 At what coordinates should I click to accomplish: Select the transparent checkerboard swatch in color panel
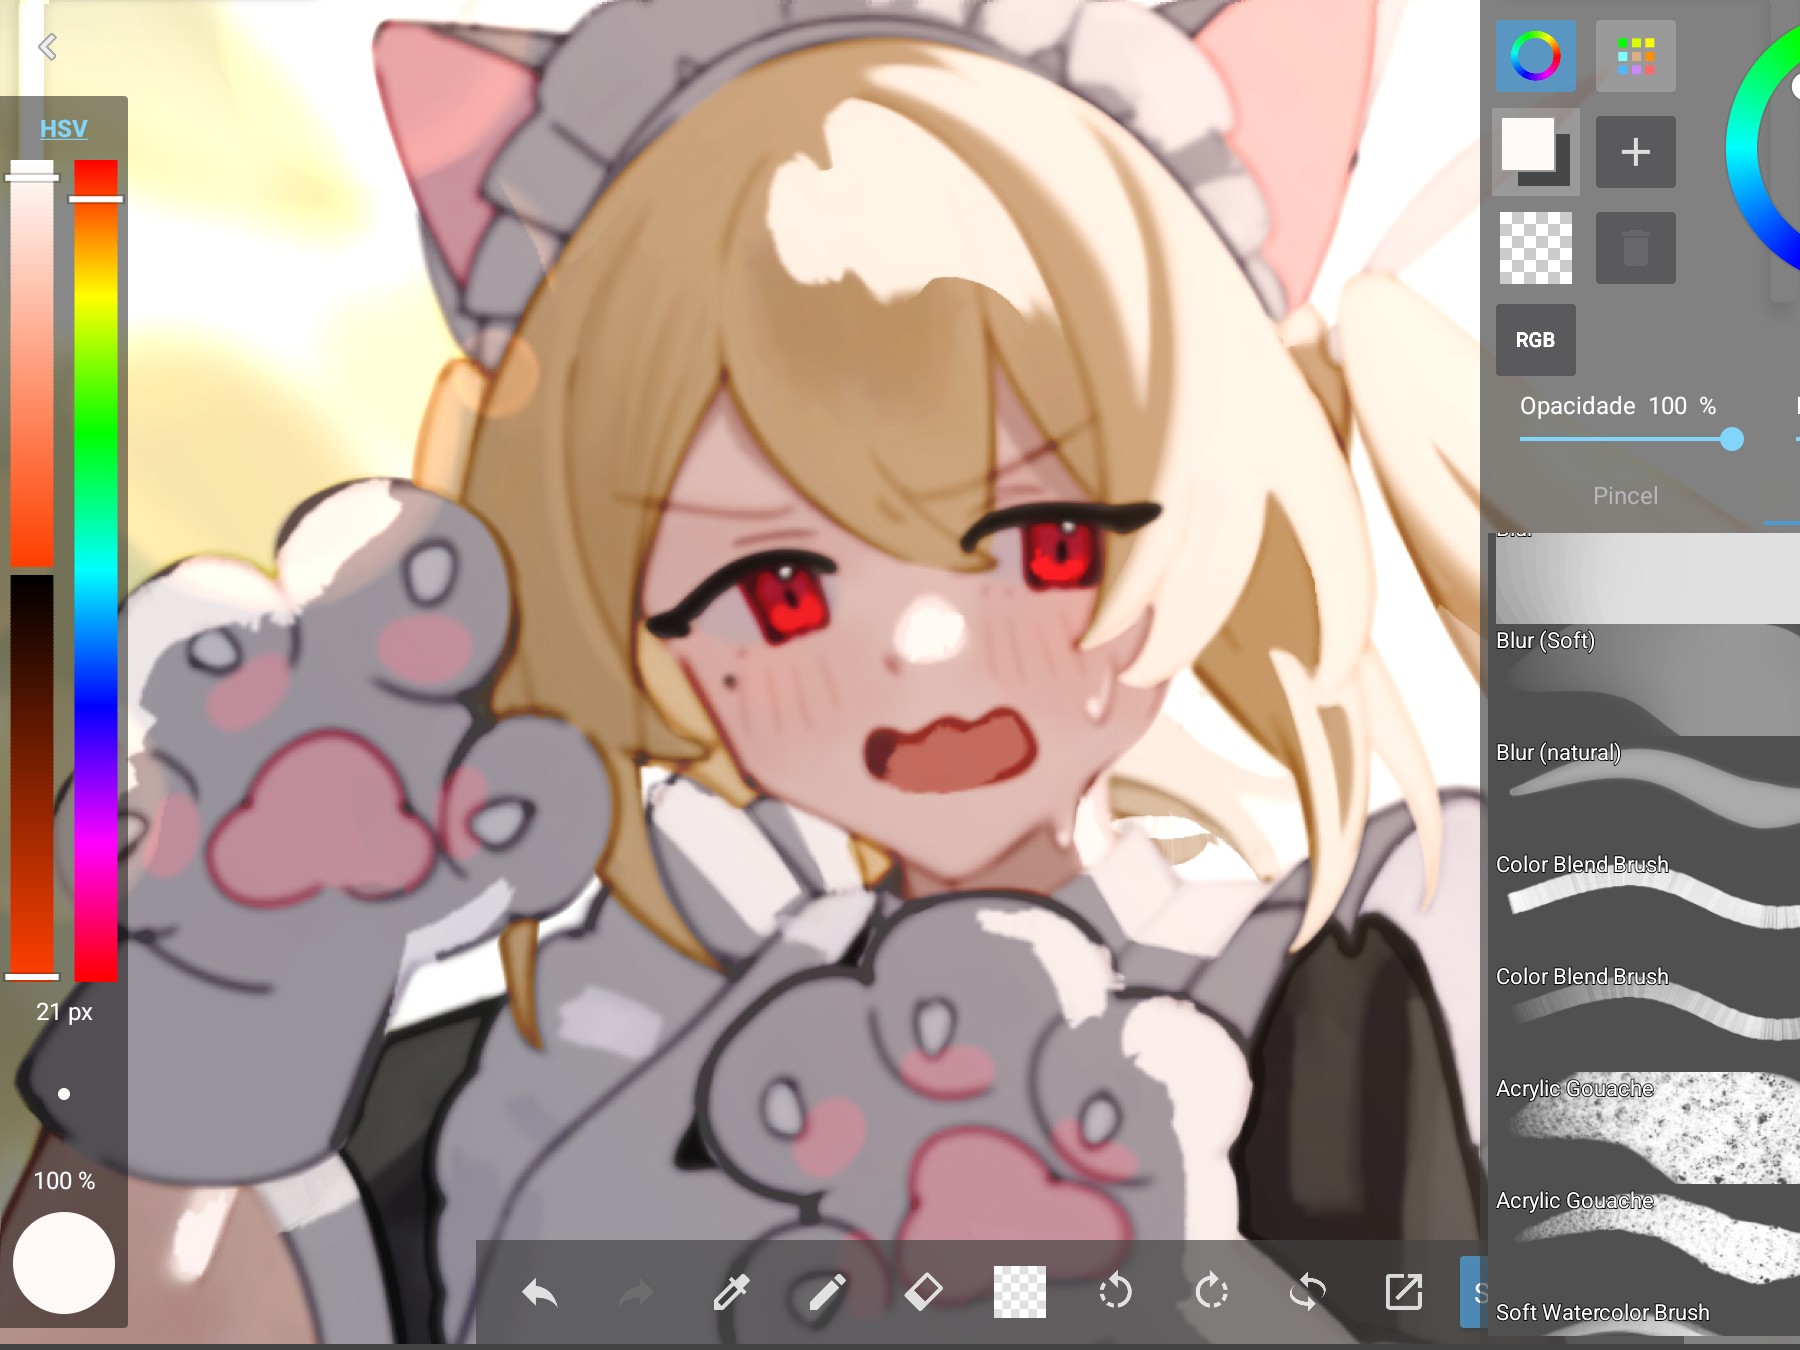point(1535,248)
